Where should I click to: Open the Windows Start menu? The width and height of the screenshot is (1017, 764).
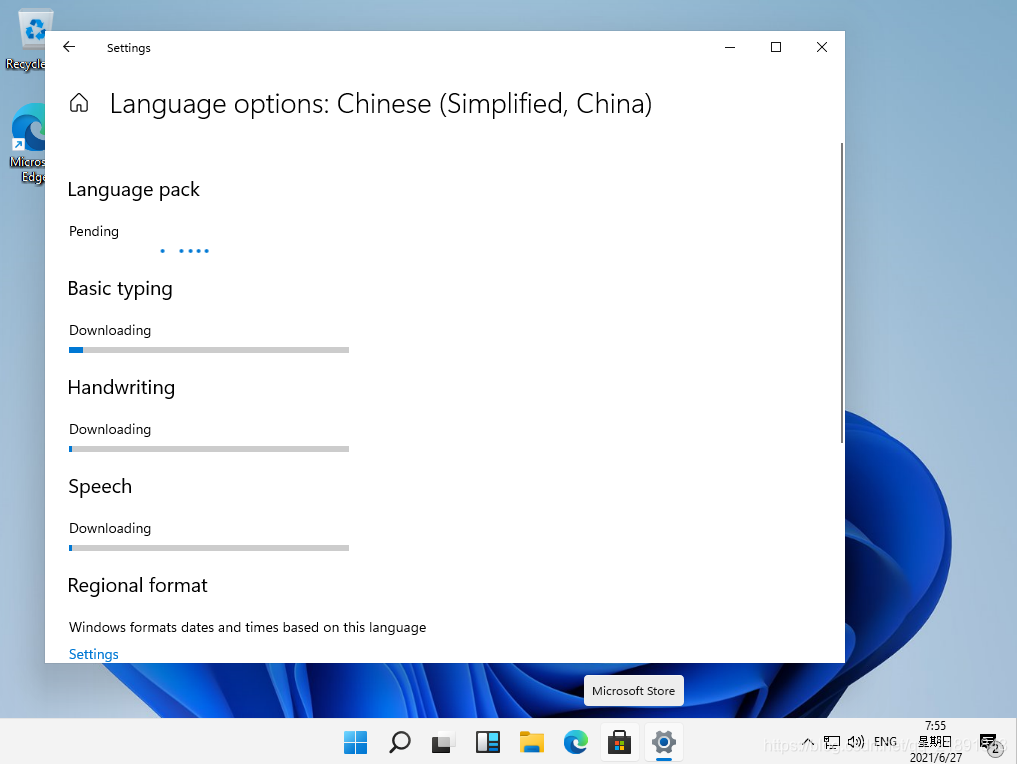coord(355,742)
